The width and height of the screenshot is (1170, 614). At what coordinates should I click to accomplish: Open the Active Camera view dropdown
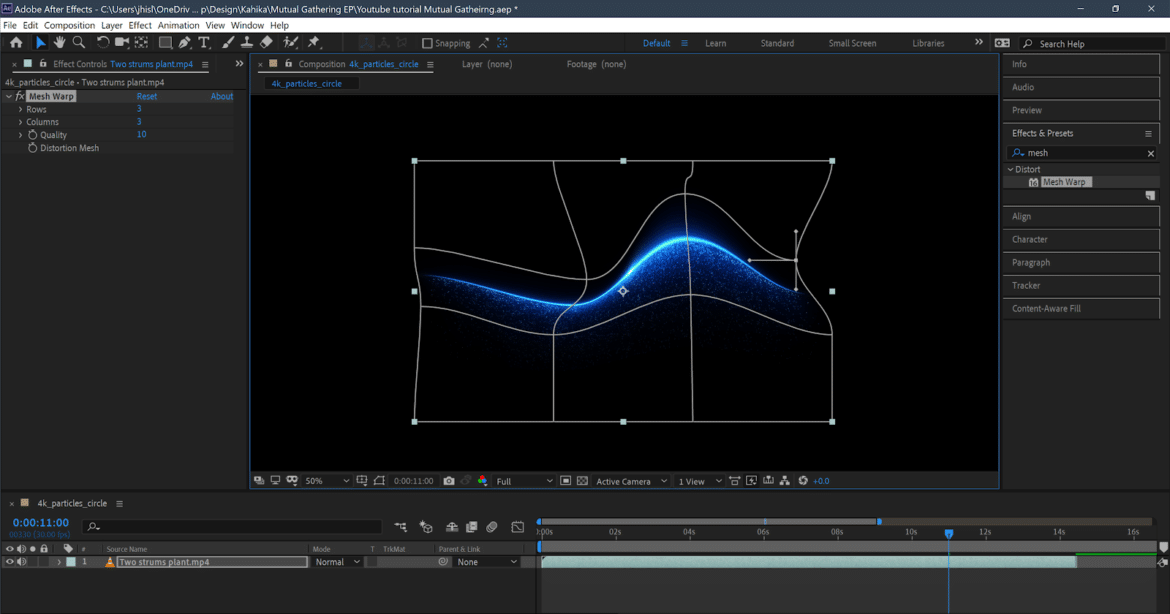[x=629, y=481]
